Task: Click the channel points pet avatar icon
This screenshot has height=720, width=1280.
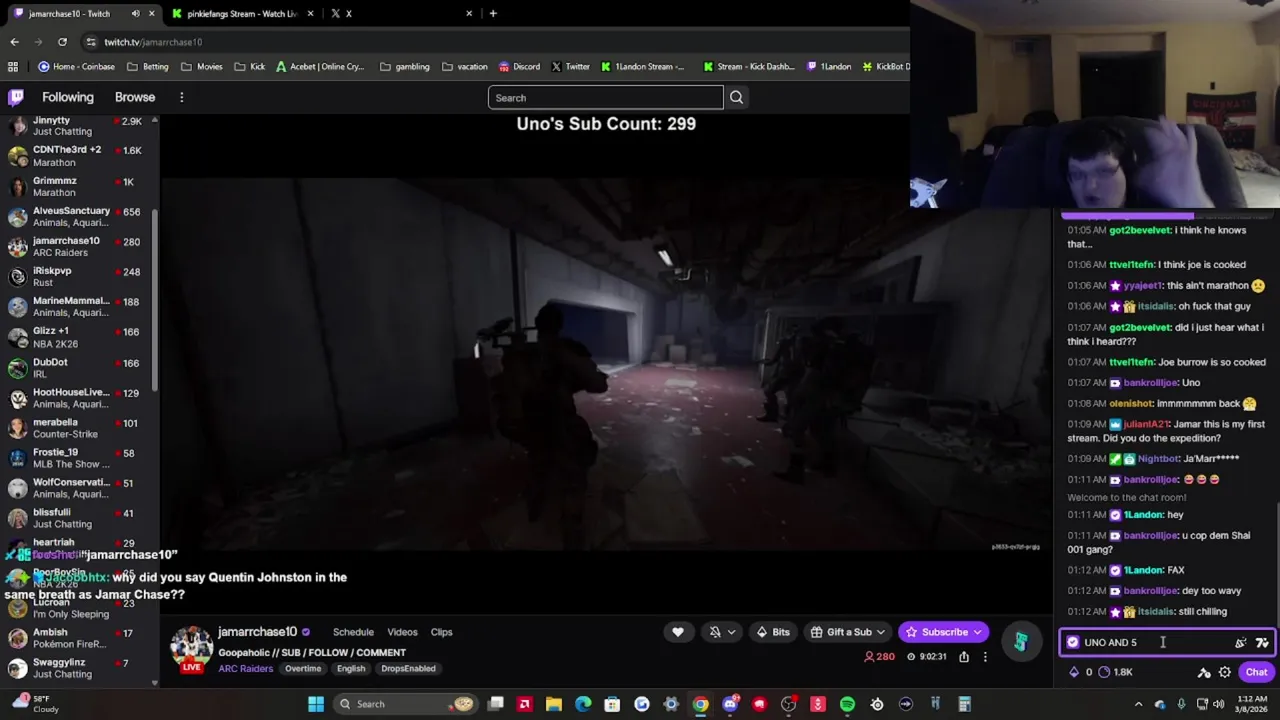Action: tap(1020, 642)
